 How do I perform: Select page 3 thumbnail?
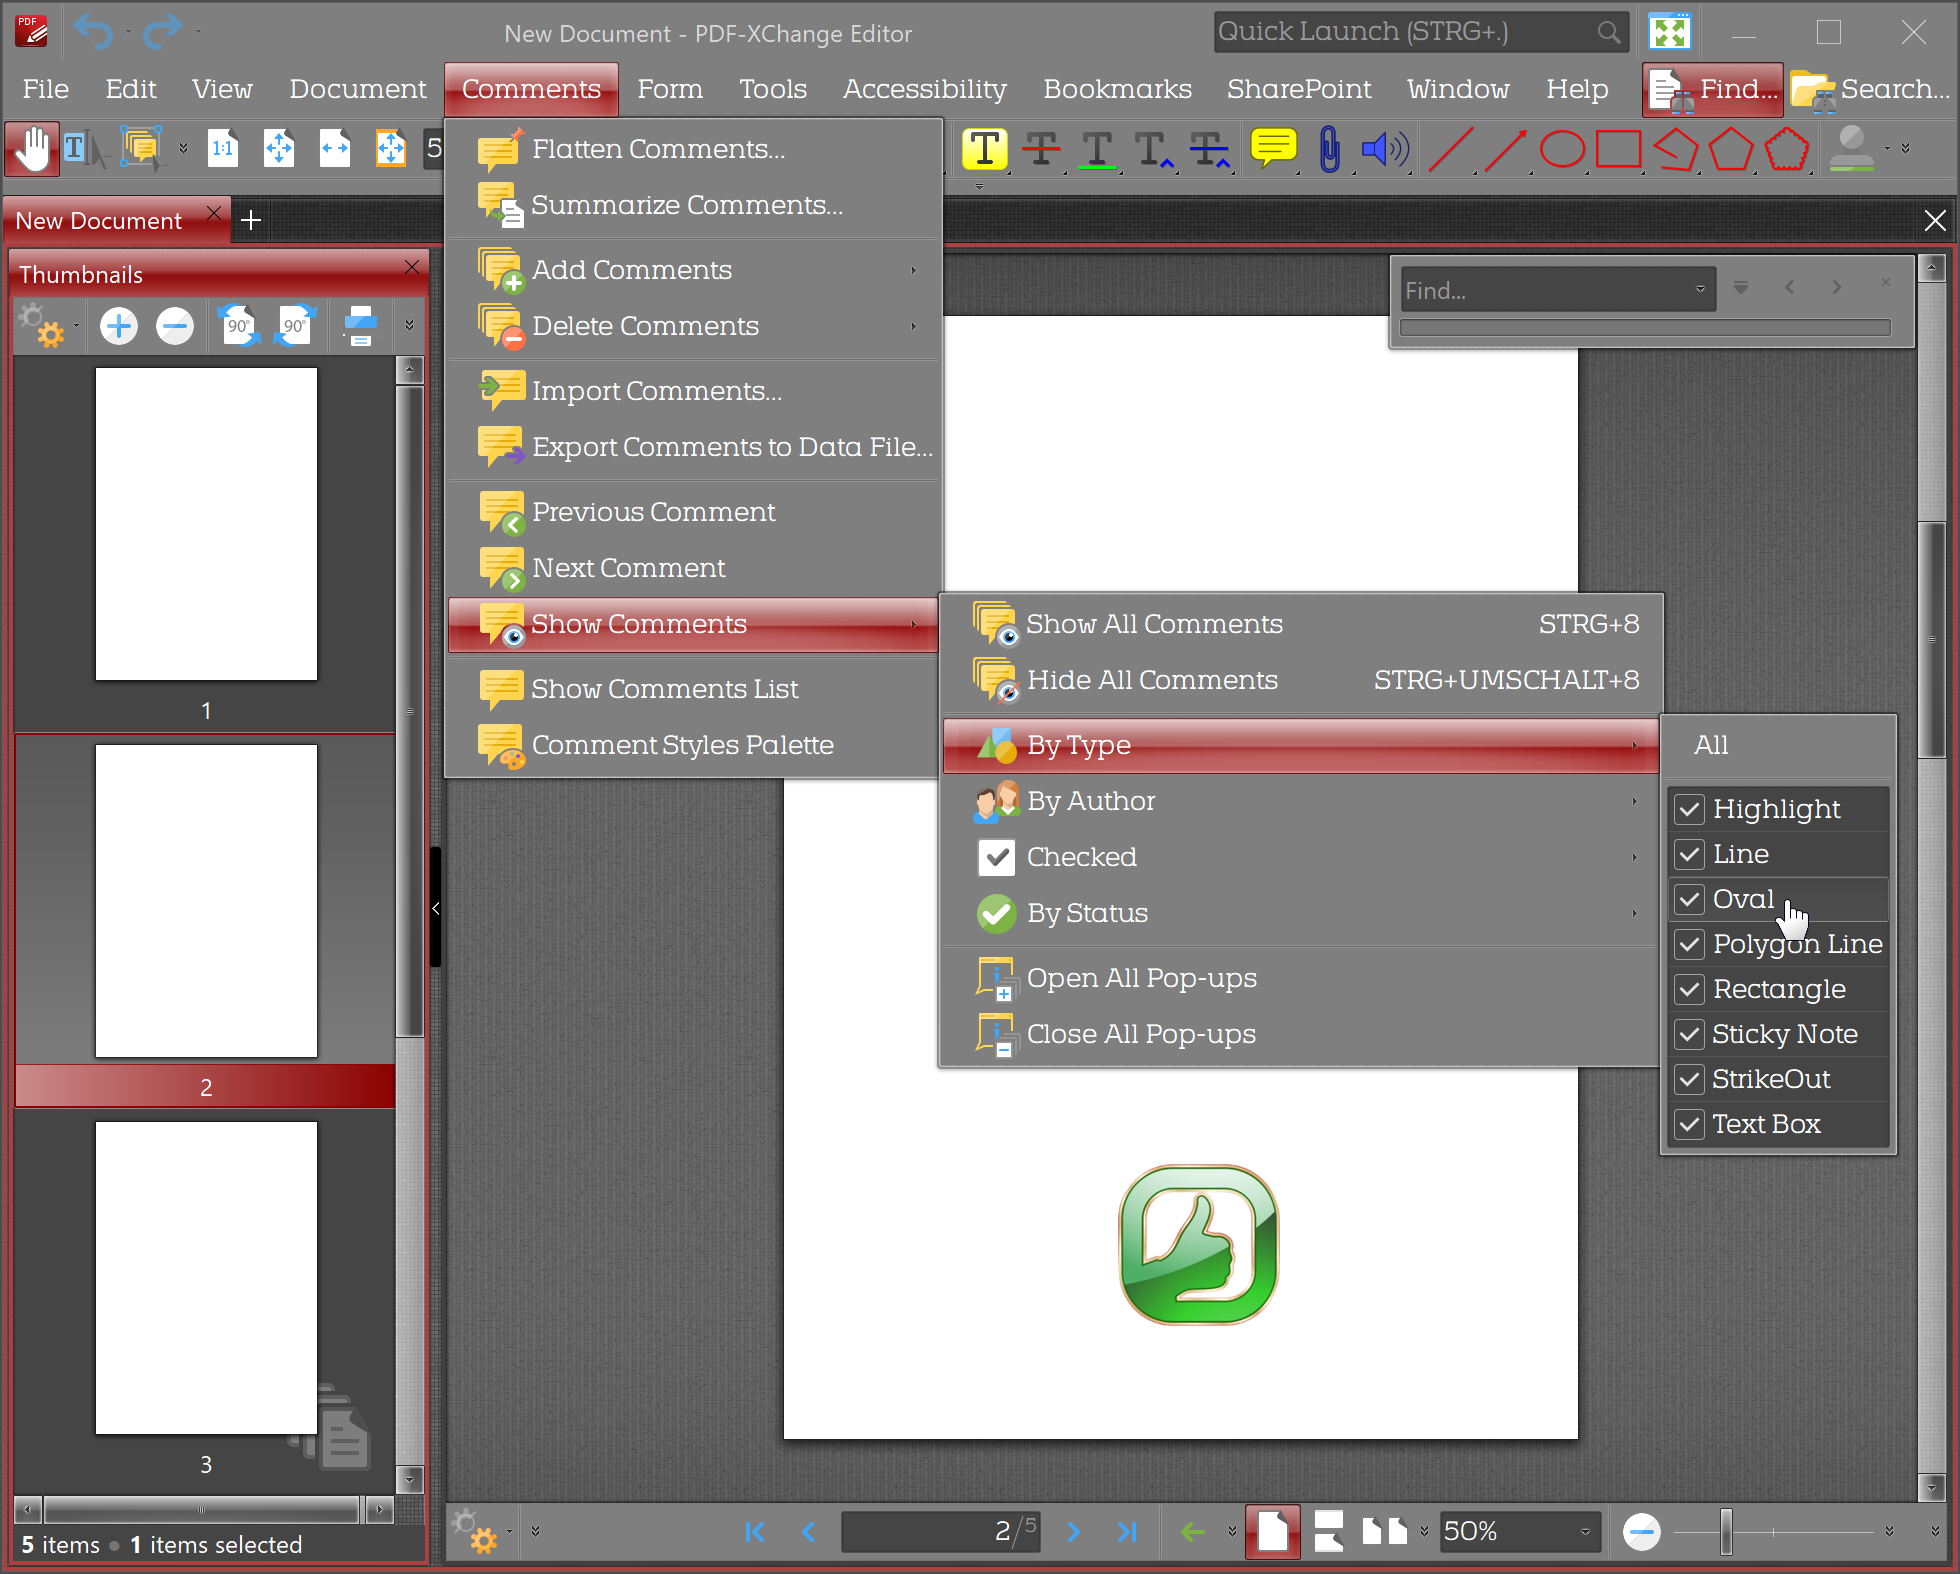click(x=206, y=1280)
